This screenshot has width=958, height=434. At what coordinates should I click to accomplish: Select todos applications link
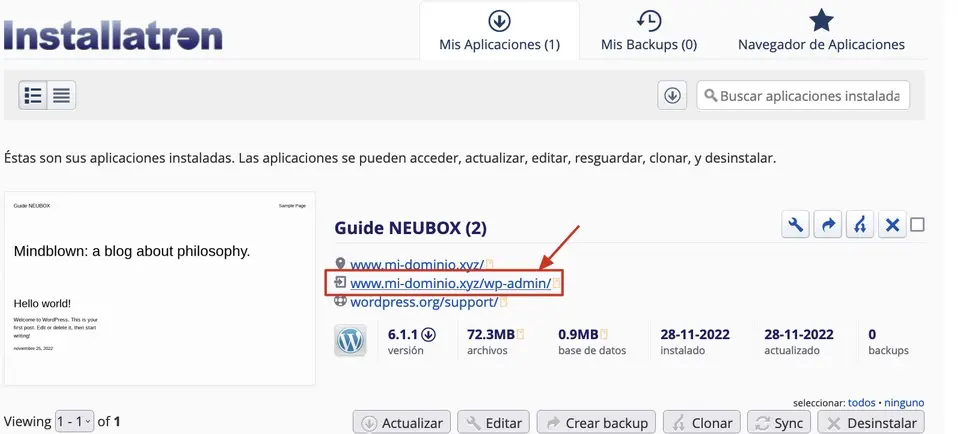[861, 403]
